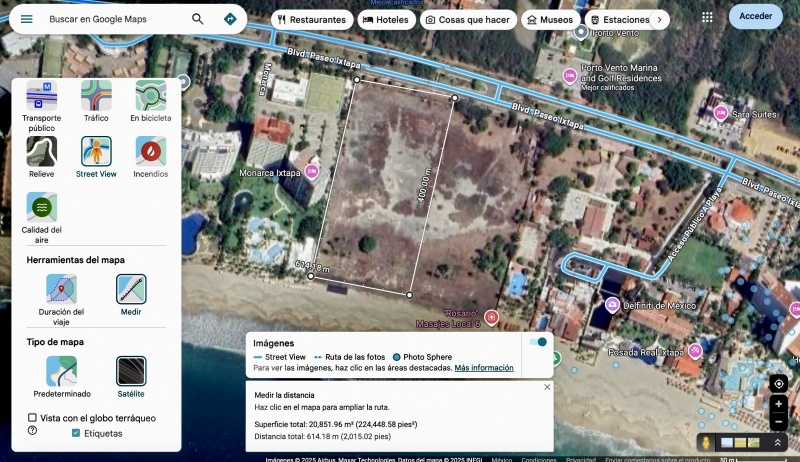
Task: Select the Restaurantes category chip
Action: 312,19
